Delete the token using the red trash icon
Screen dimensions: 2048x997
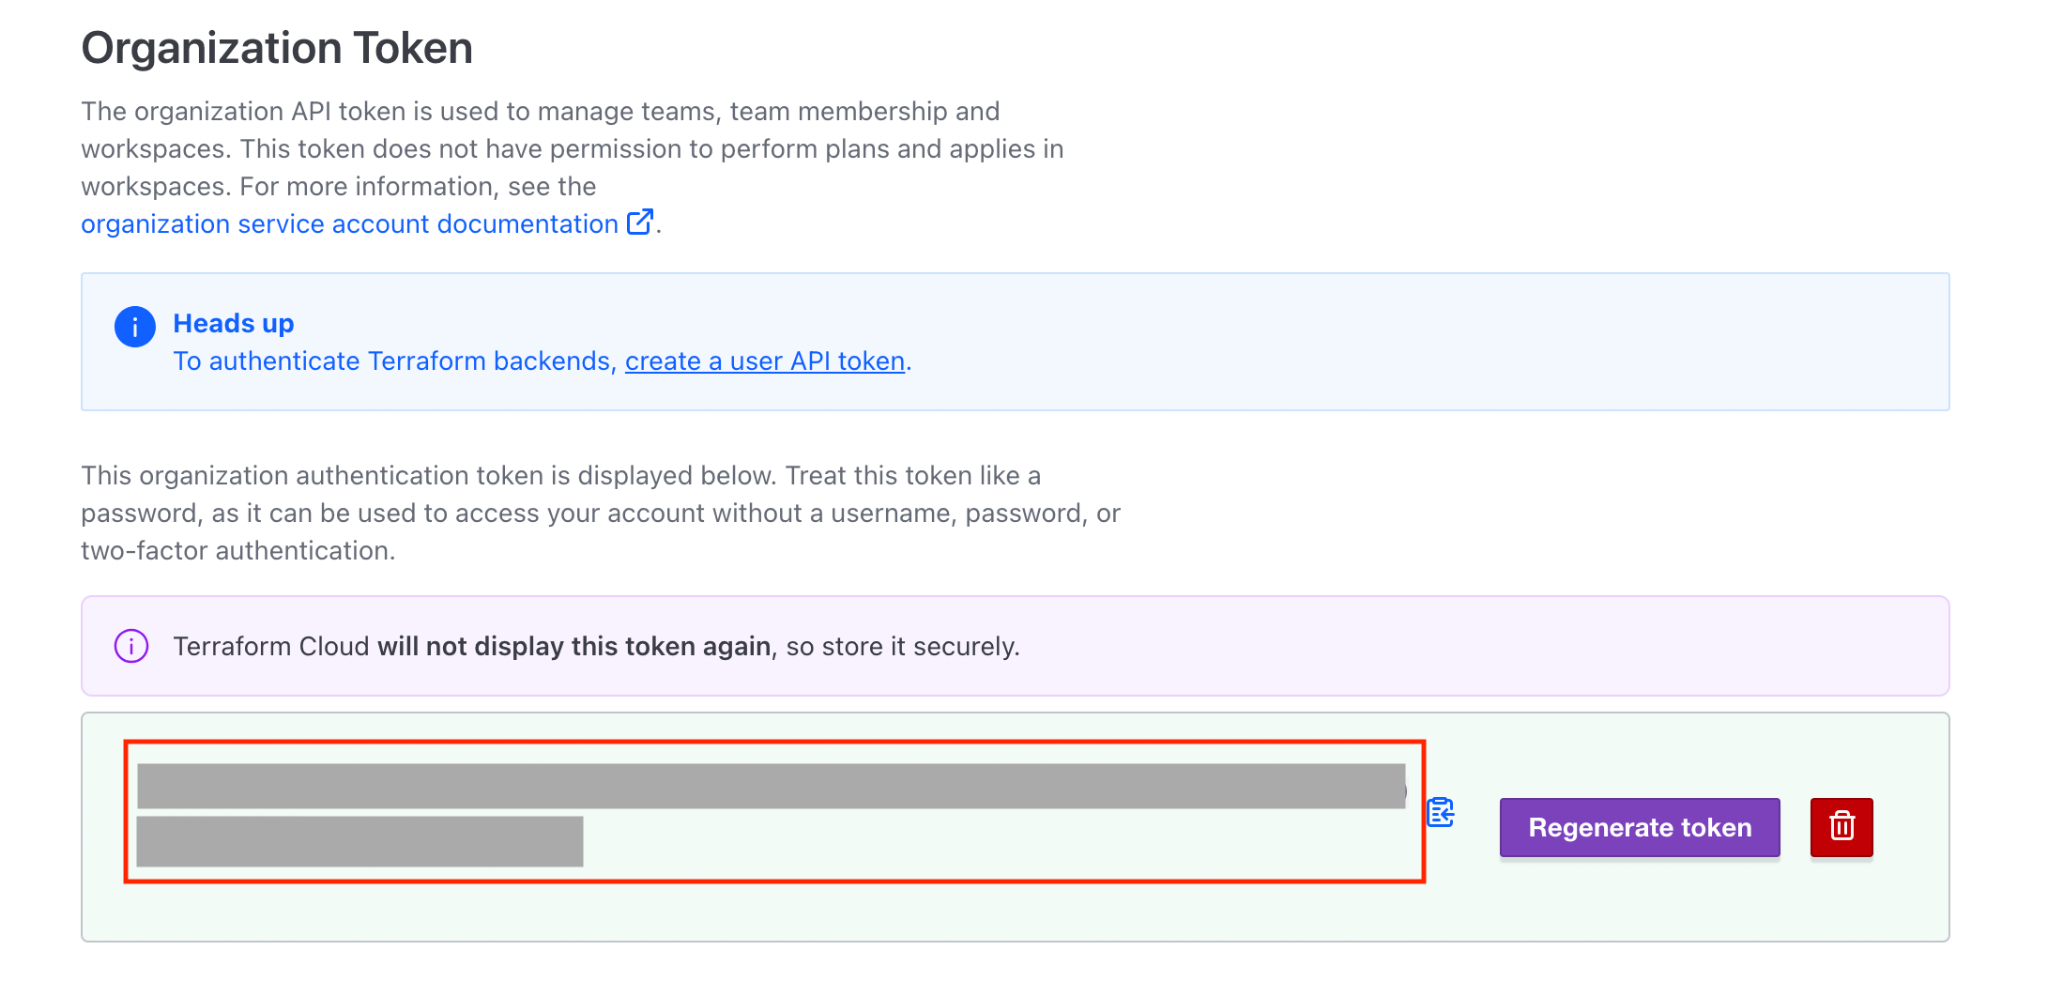point(1841,827)
